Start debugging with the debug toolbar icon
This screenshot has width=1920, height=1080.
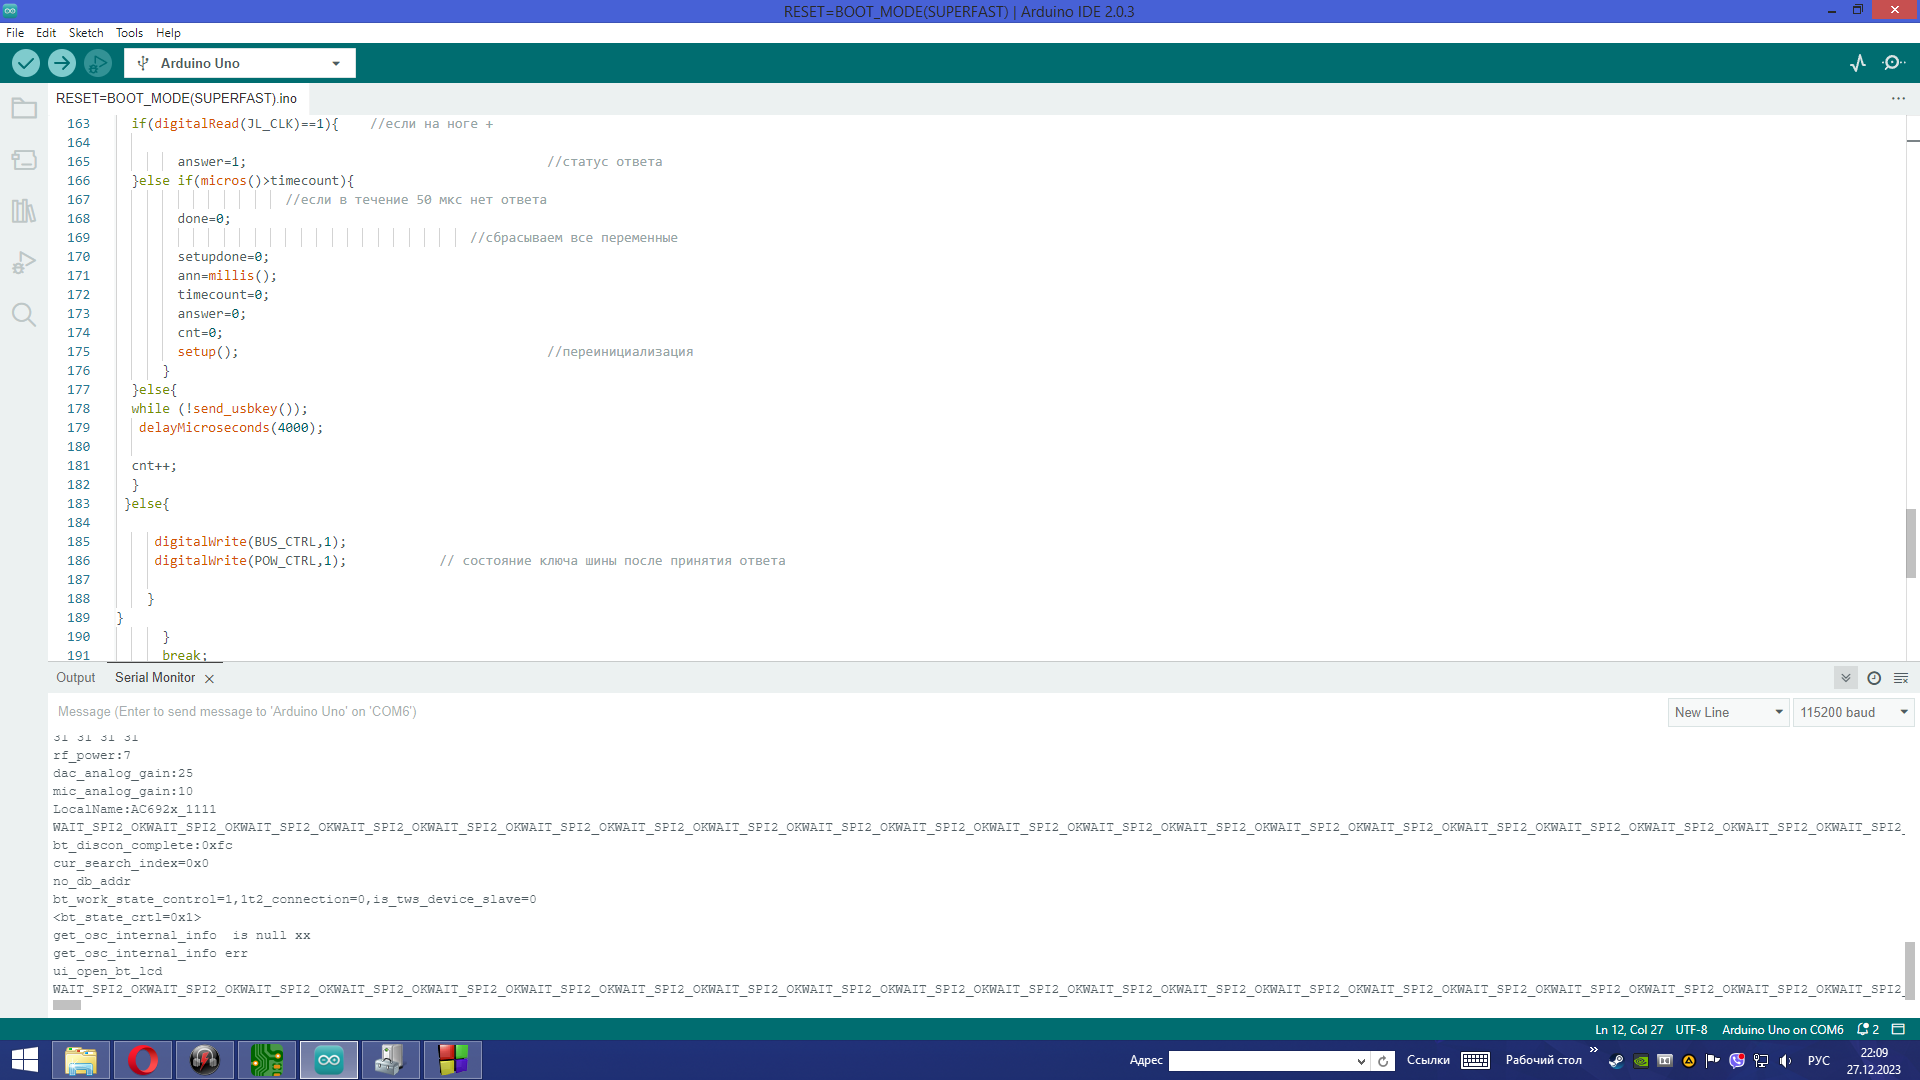coord(97,63)
